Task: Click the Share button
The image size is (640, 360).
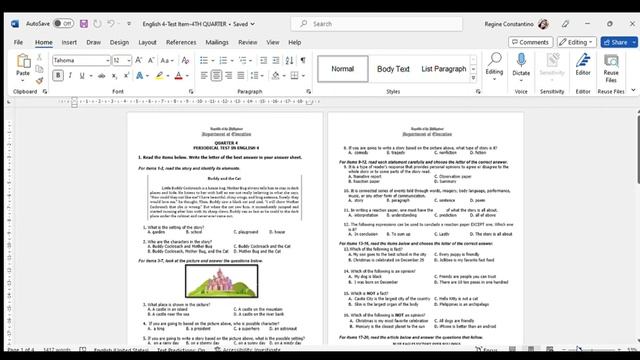Action: pos(616,42)
